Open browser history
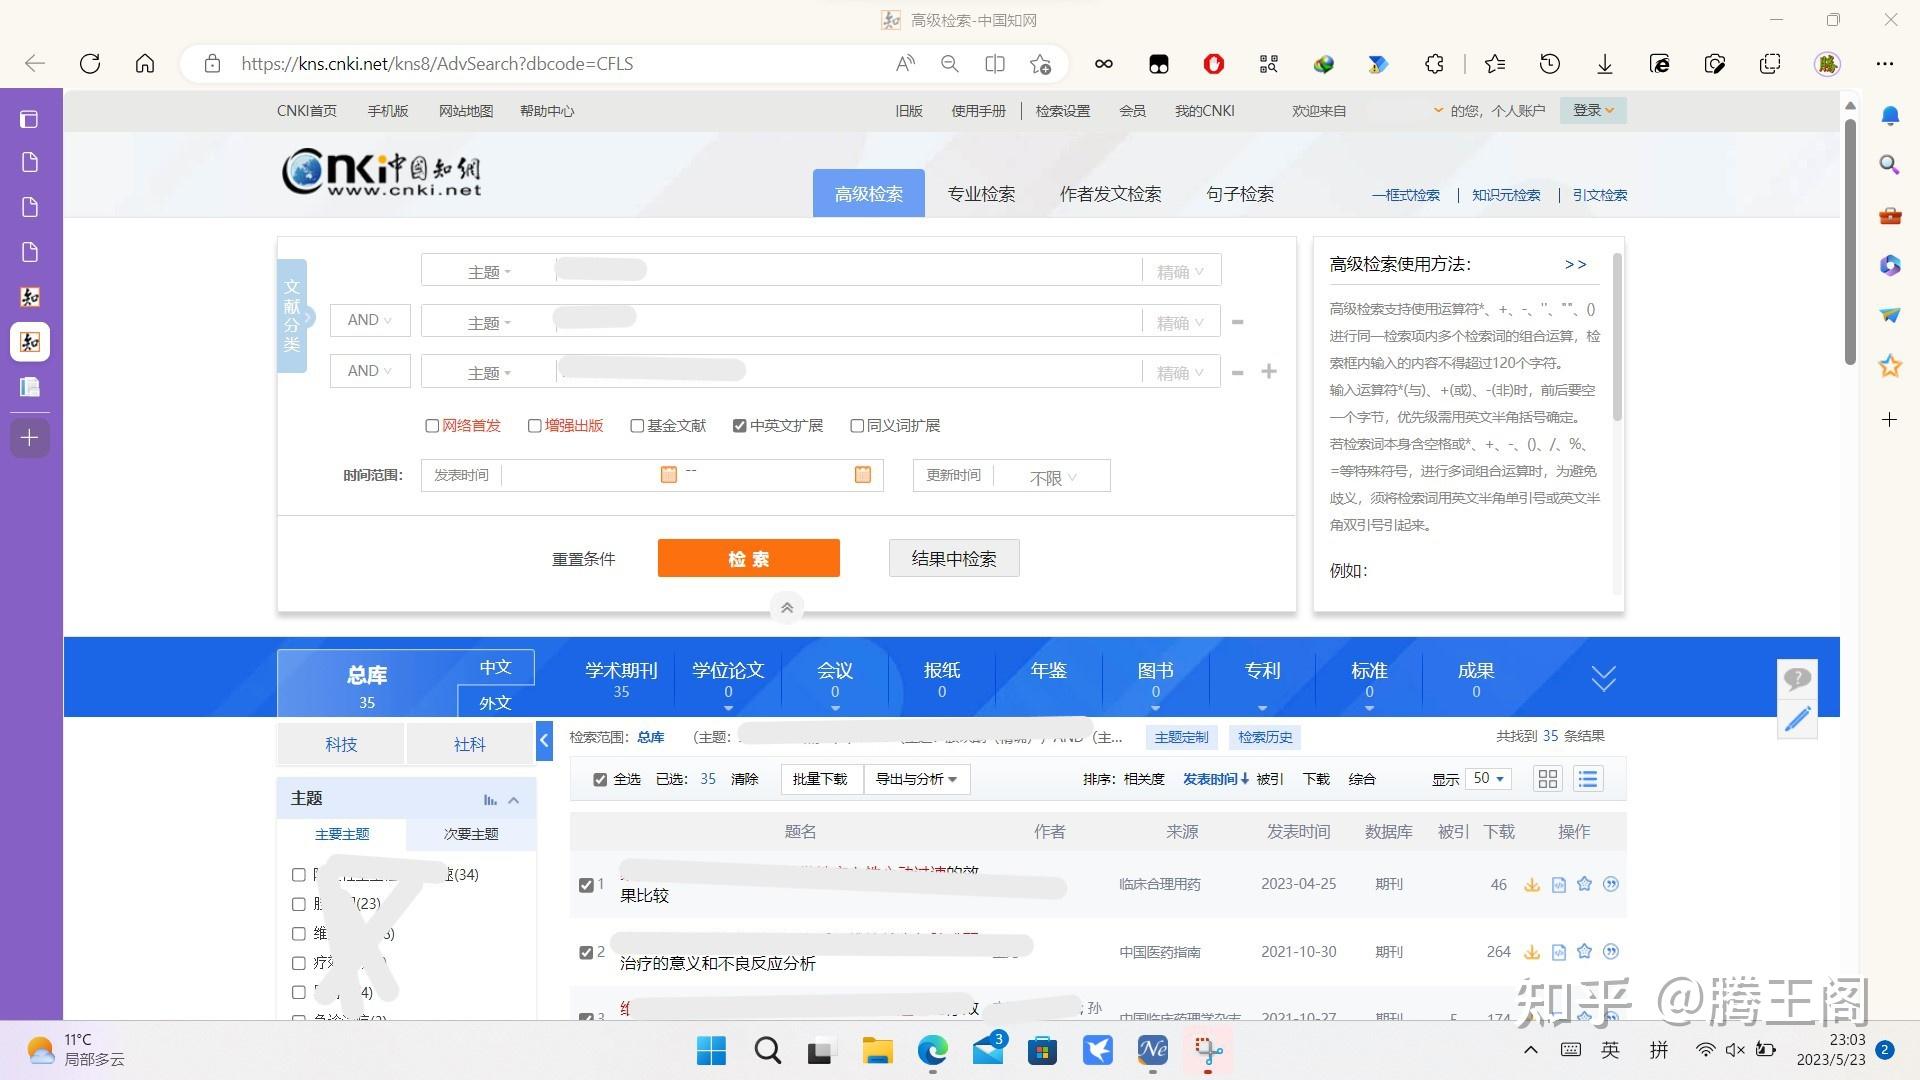 [x=1549, y=64]
